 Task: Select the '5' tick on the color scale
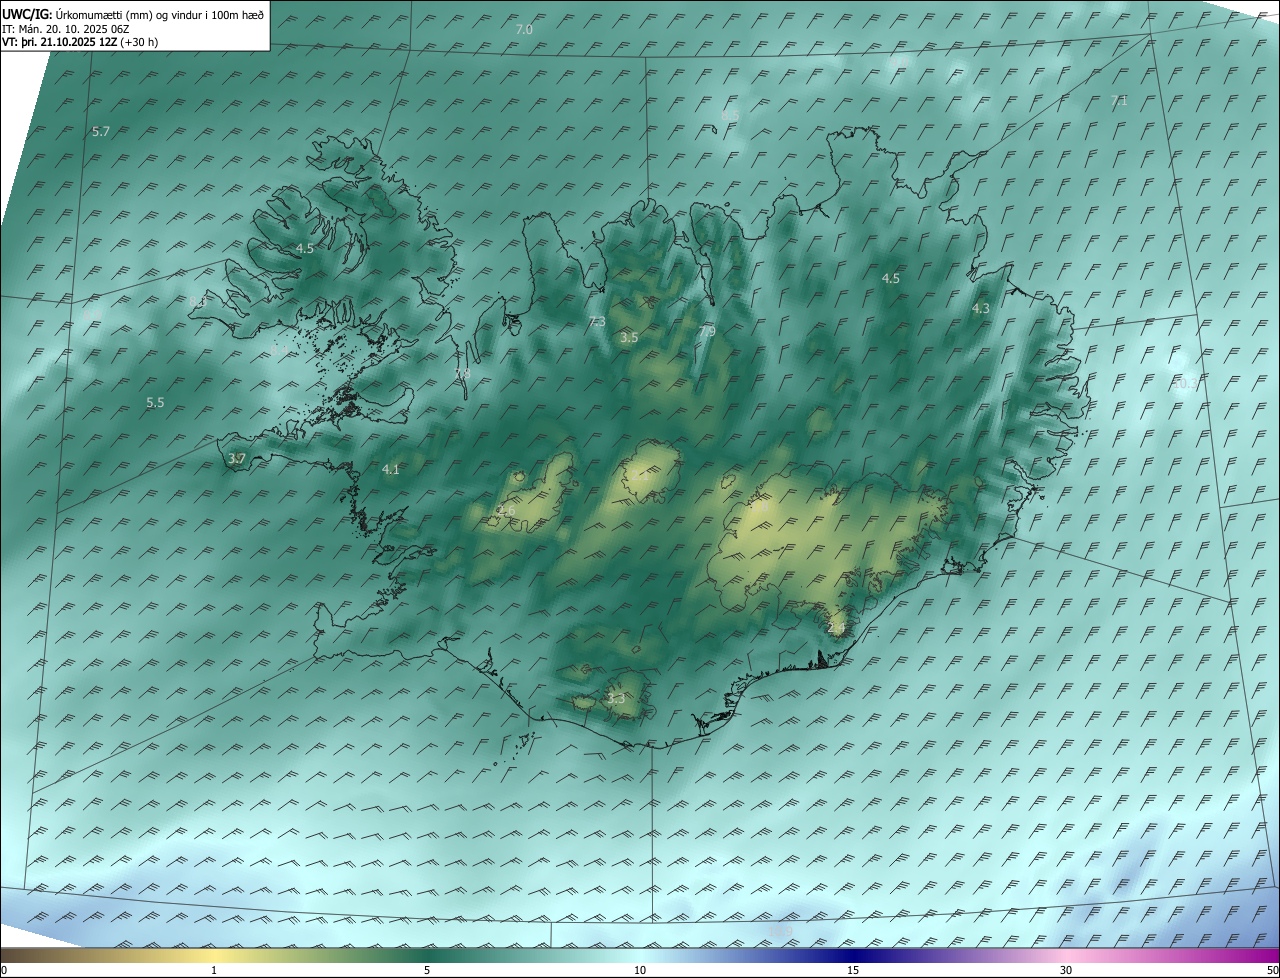click(x=427, y=971)
